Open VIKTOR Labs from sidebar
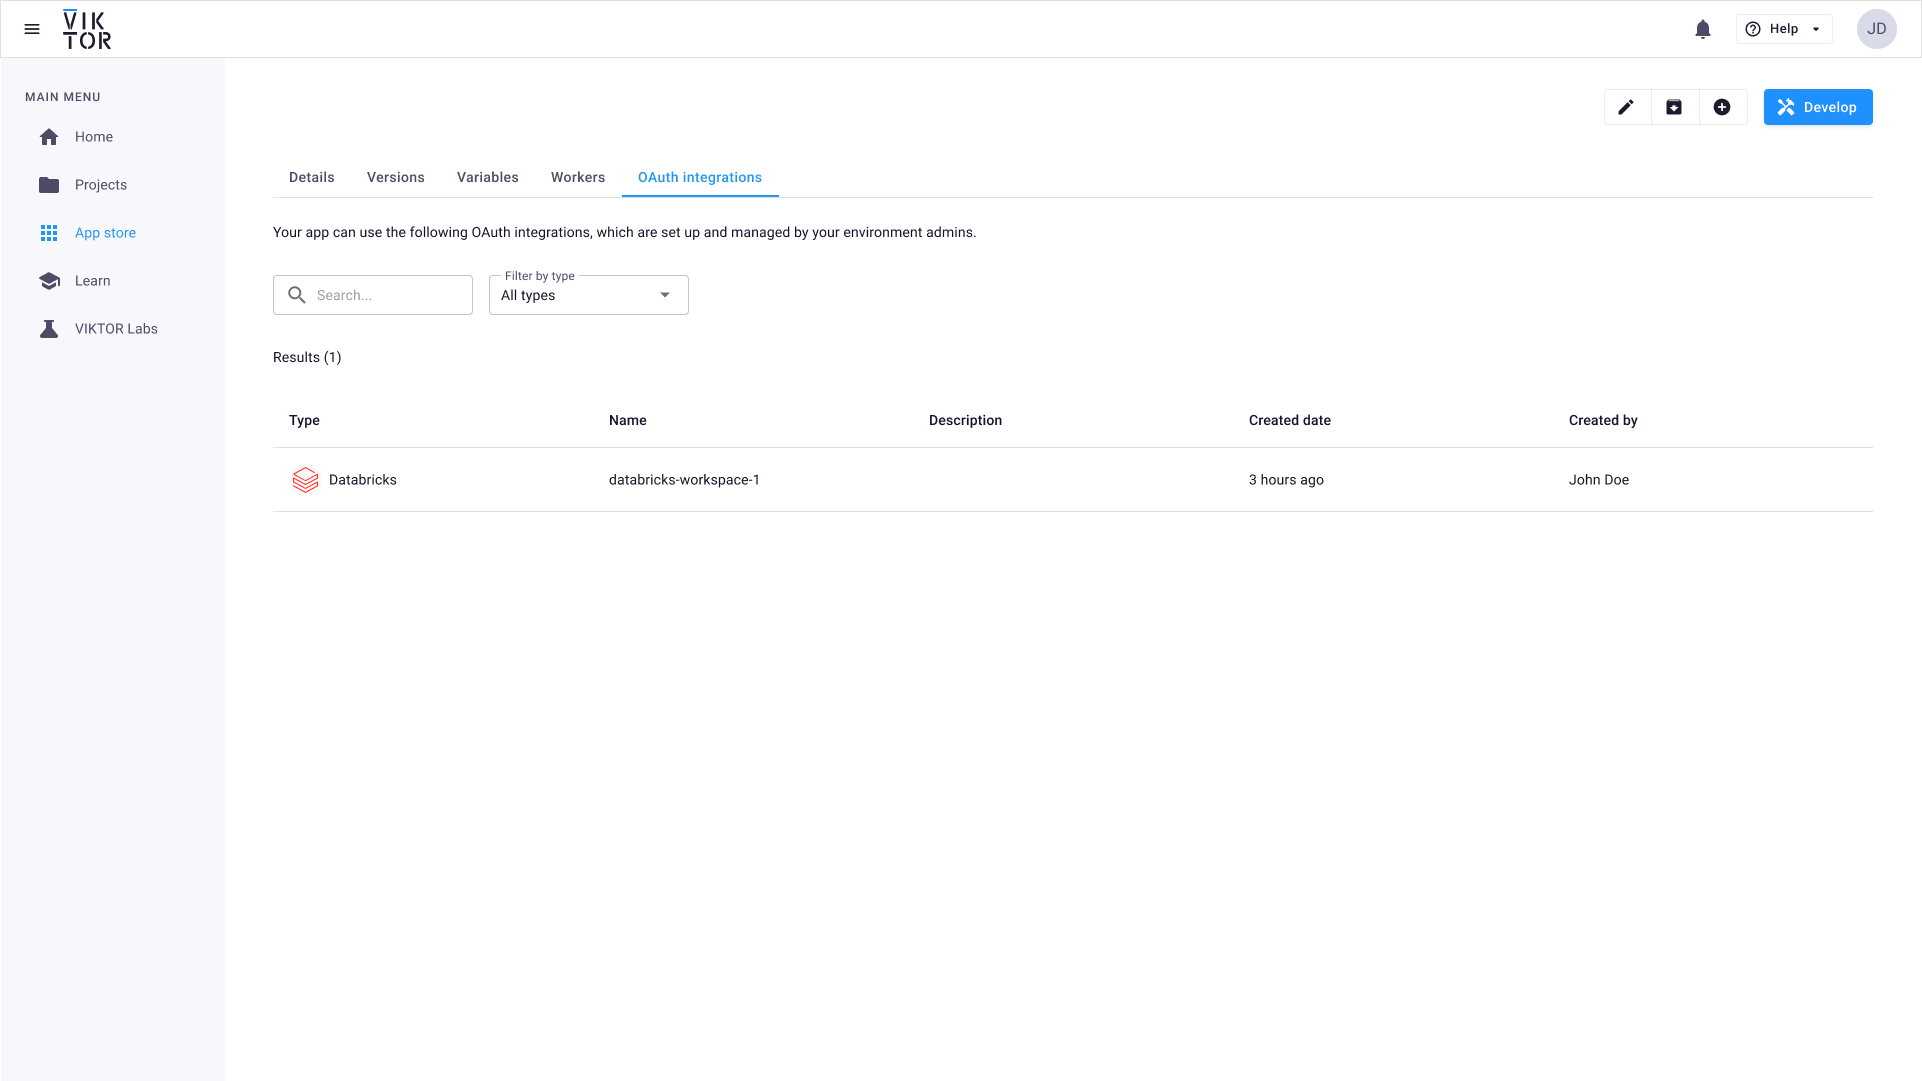The image size is (1922, 1081). point(116,329)
